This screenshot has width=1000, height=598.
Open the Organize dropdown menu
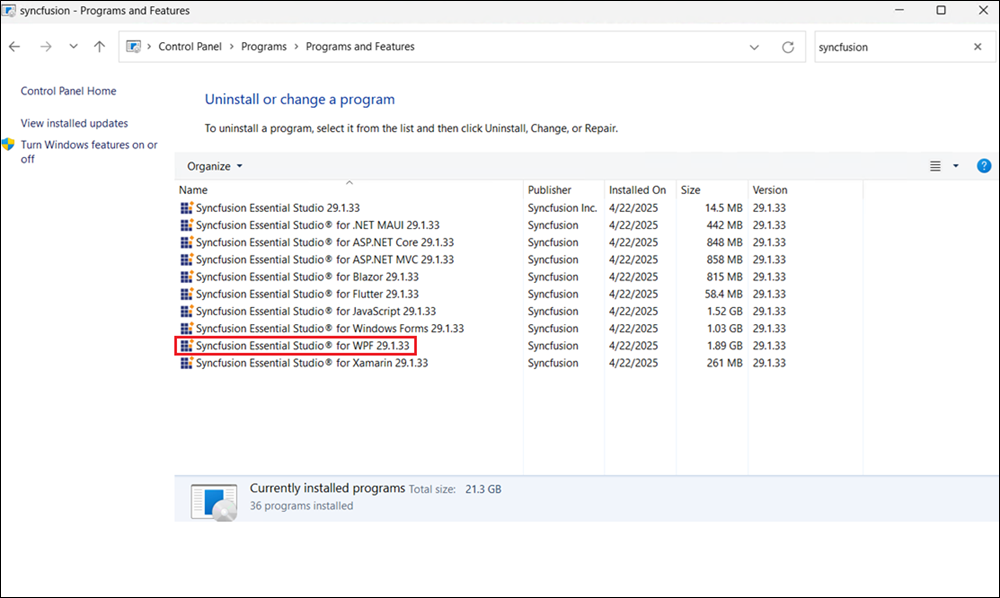pos(214,166)
